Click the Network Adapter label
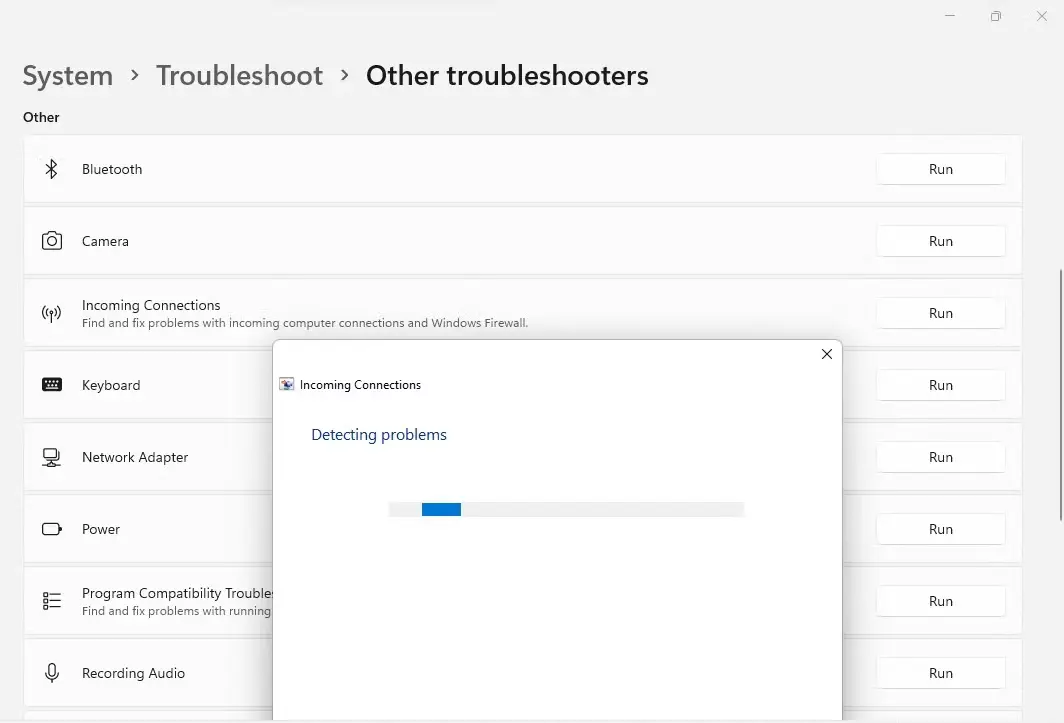1064x723 pixels. [x=135, y=457]
